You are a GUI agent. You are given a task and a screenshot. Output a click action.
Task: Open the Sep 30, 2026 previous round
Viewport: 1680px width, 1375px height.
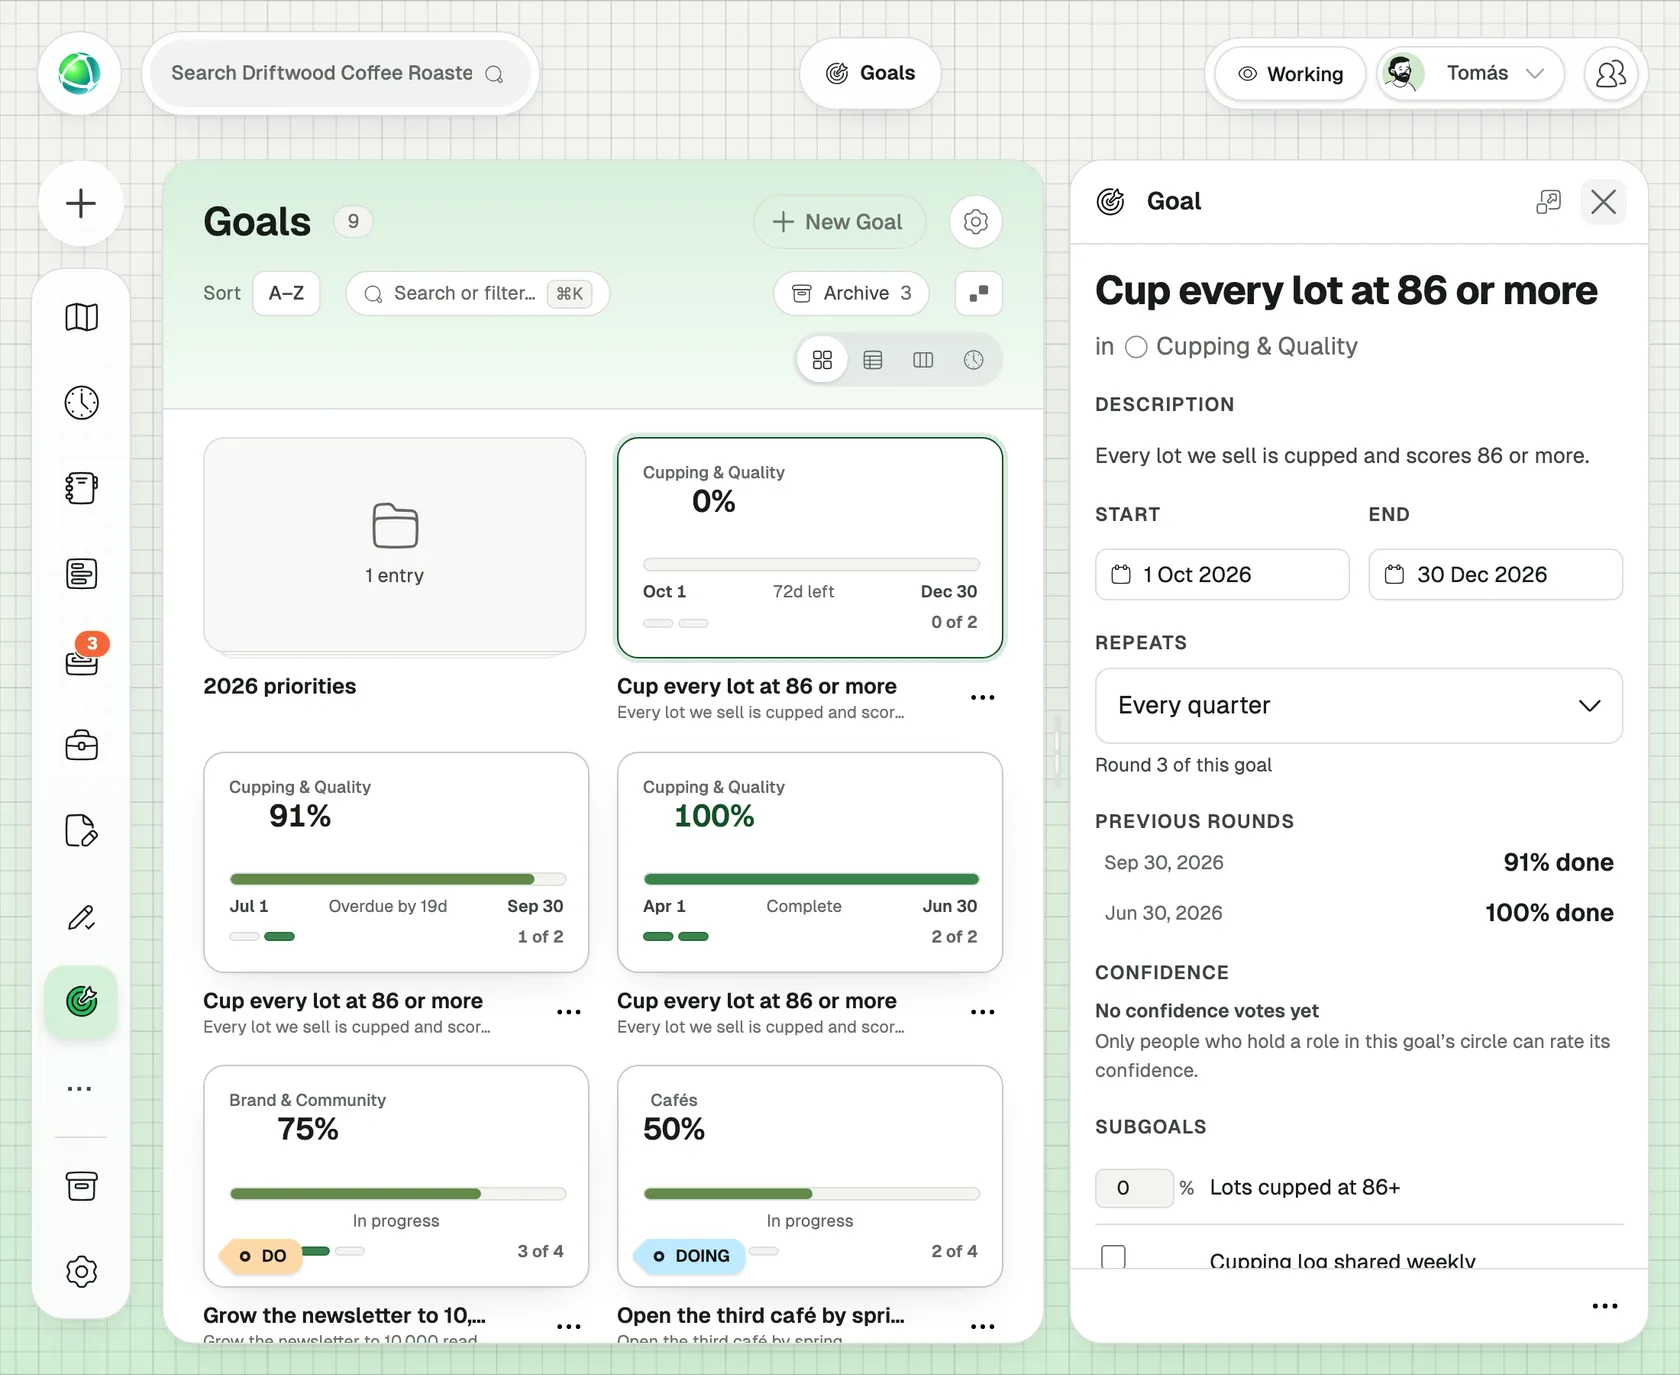pos(1358,862)
